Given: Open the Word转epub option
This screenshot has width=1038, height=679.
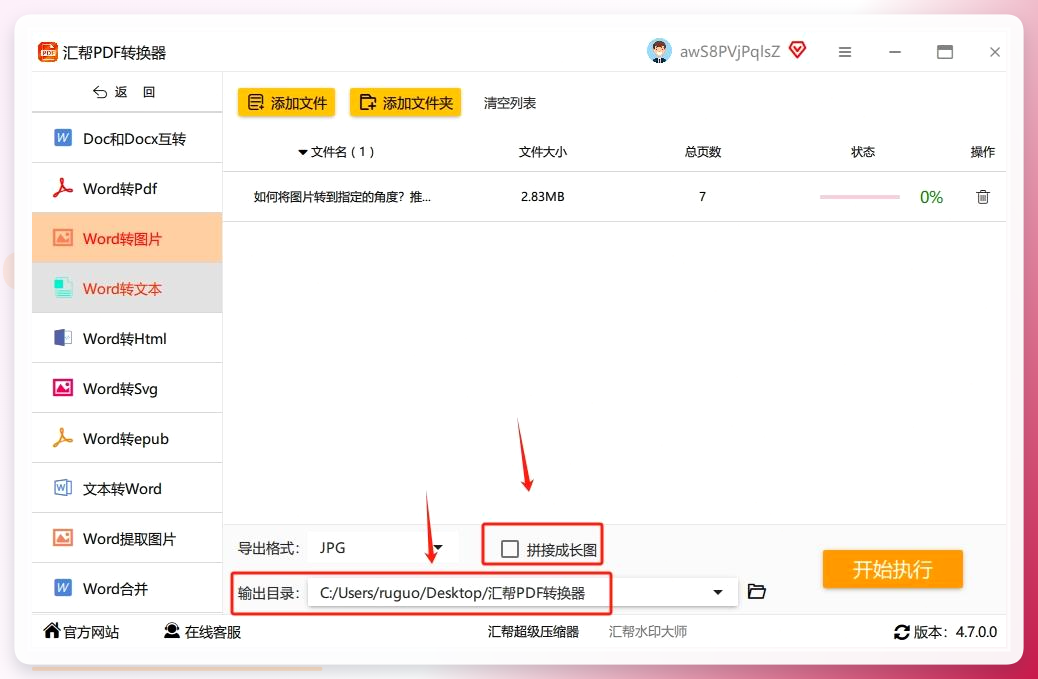Looking at the screenshot, I should (127, 437).
